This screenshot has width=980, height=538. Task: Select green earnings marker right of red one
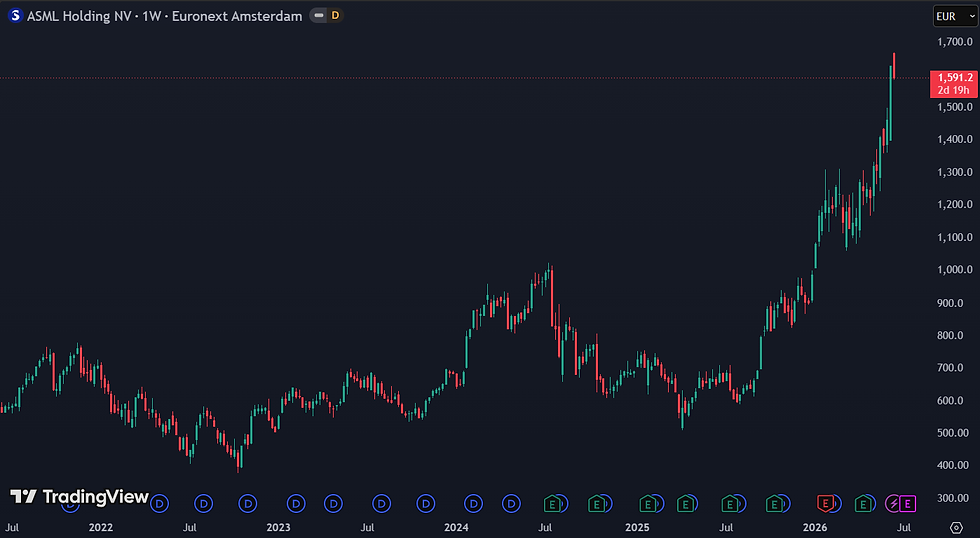click(864, 503)
